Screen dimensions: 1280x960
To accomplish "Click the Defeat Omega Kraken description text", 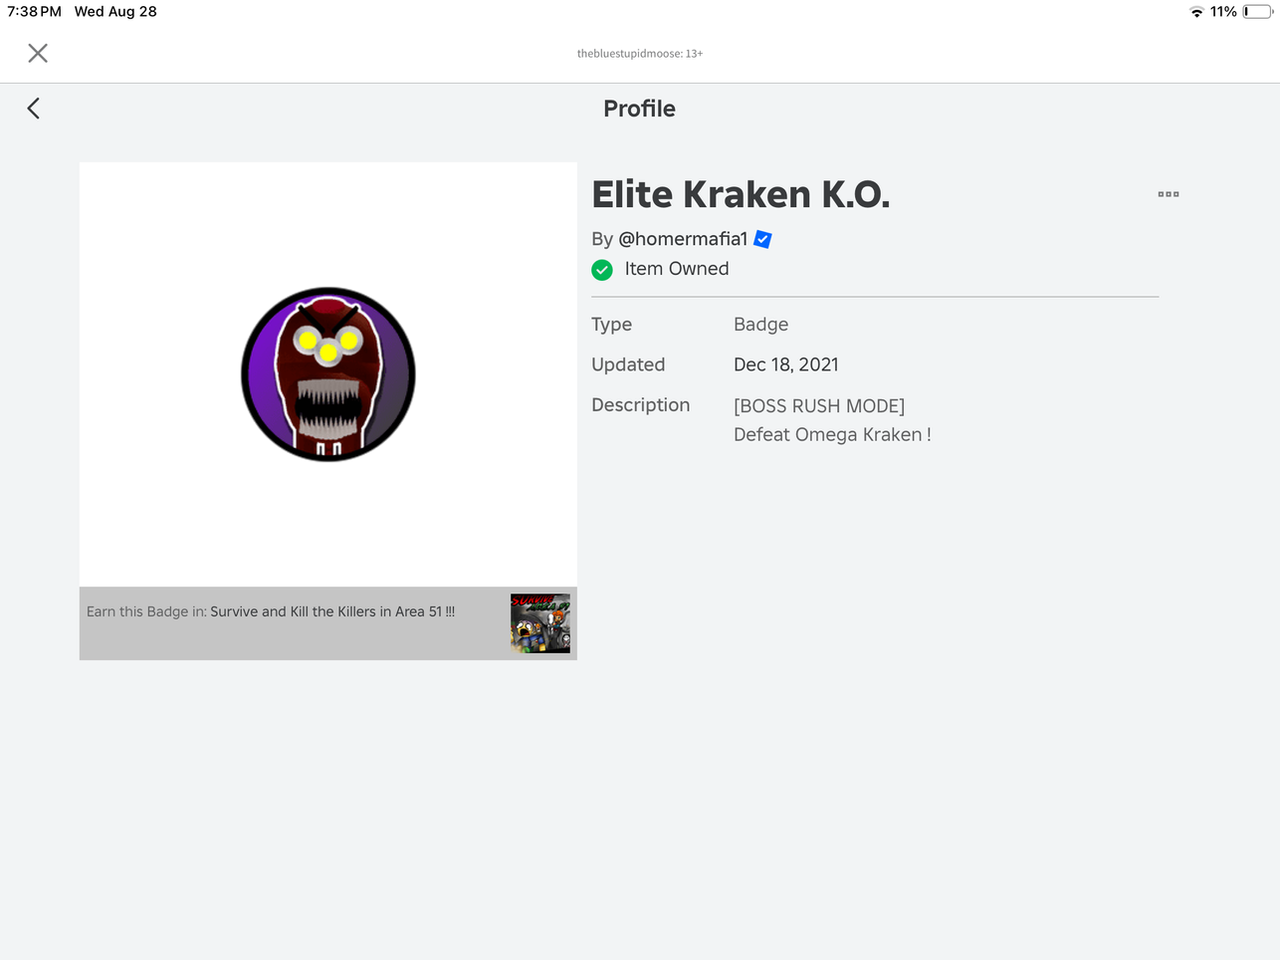I will click(832, 435).
